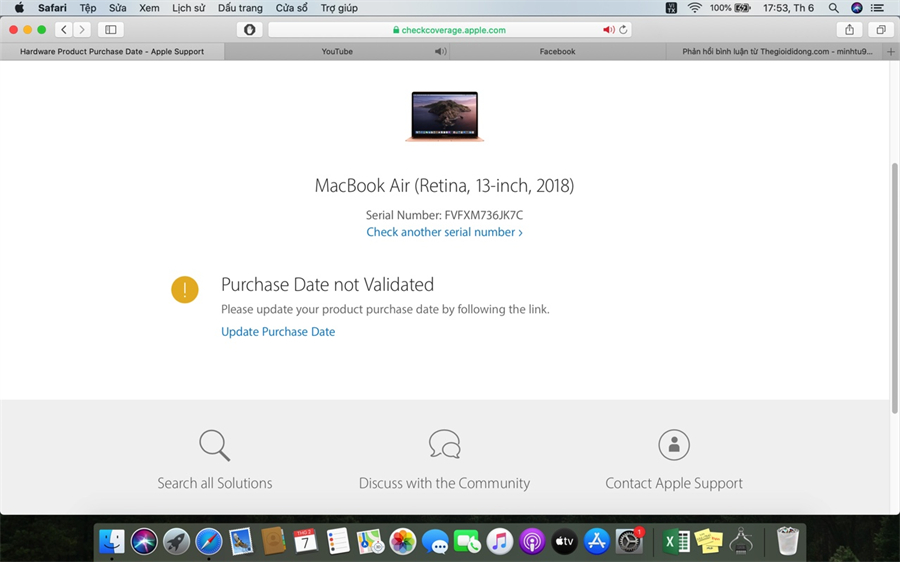Go back using the Safari back arrow
The width and height of the screenshot is (900, 562).
point(64,29)
